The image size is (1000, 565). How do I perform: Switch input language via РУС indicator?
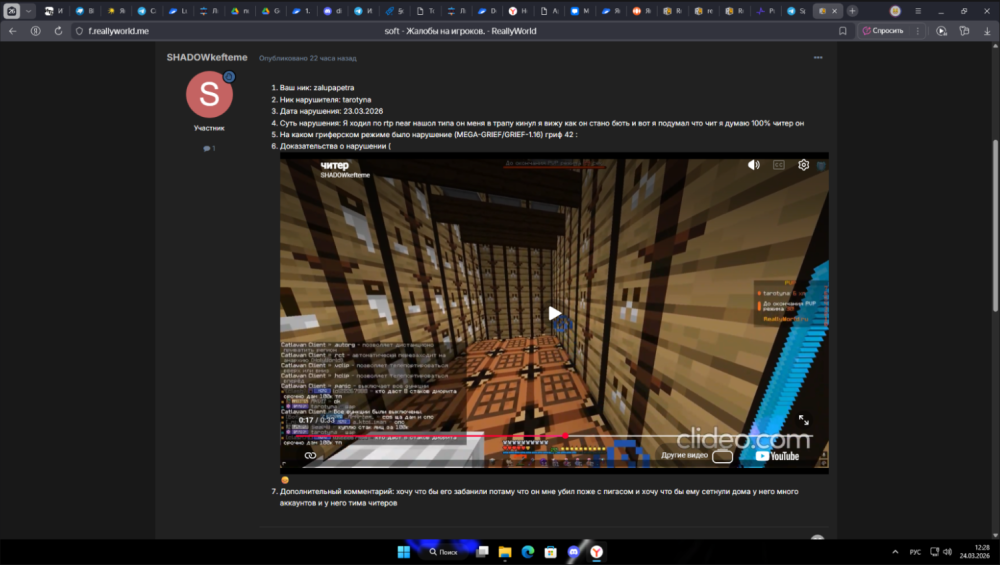click(x=915, y=552)
